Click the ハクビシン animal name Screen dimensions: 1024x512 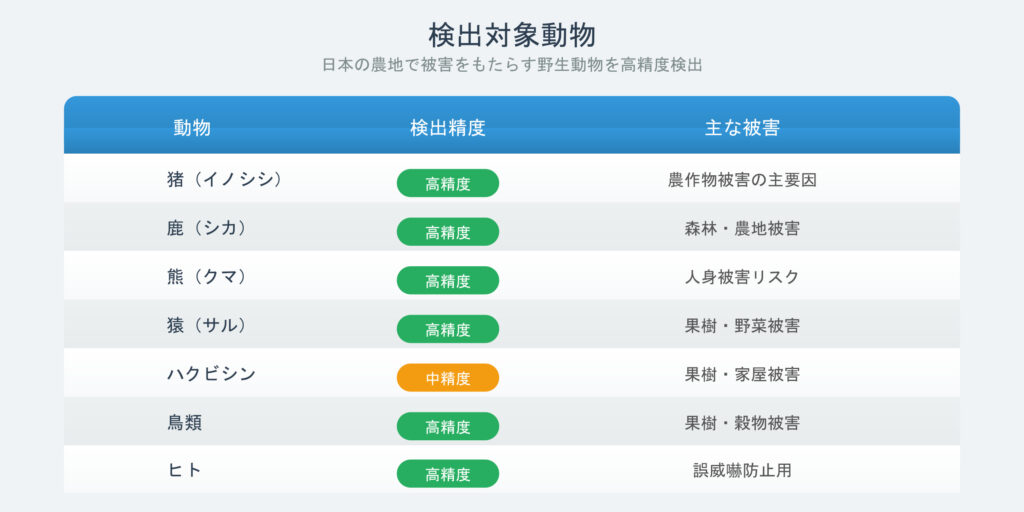click(x=211, y=374)
